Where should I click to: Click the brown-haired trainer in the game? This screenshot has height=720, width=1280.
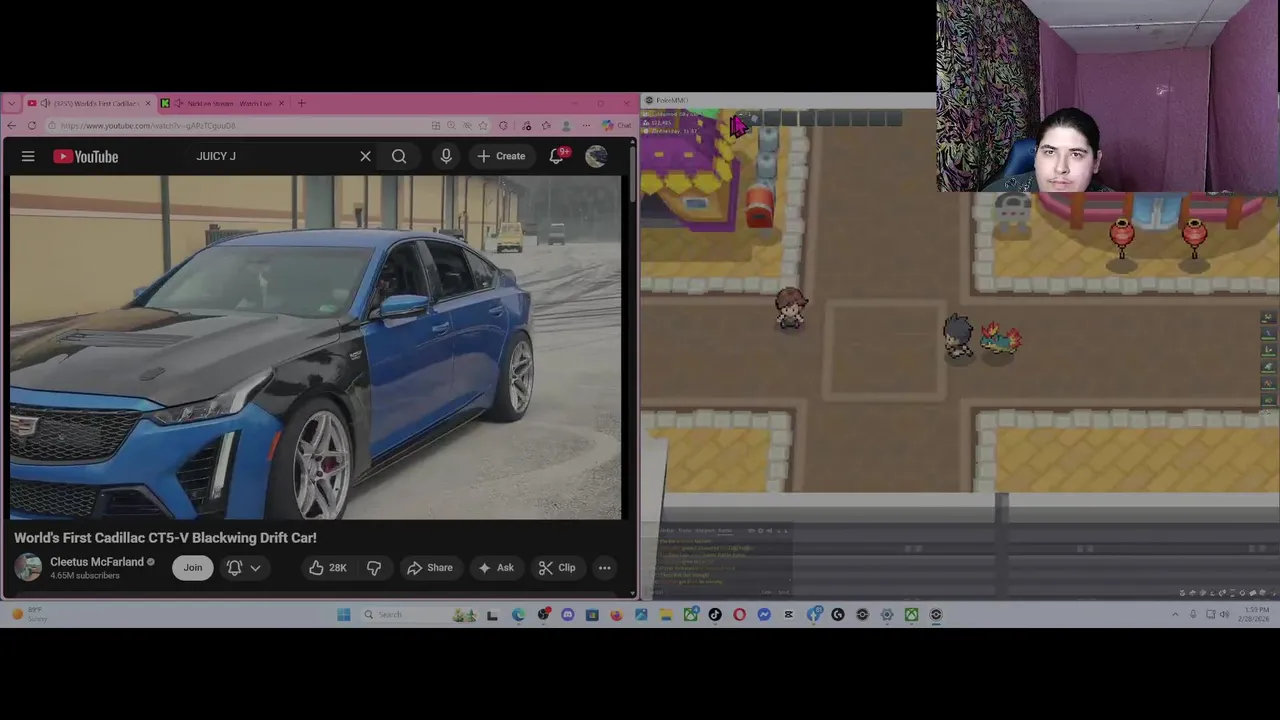790,308
